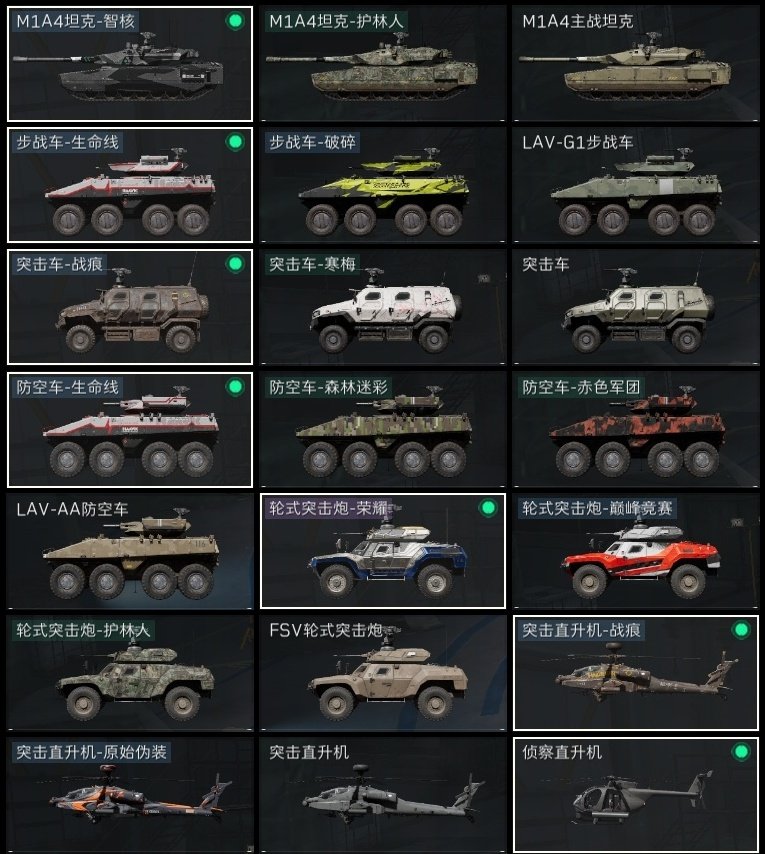The height and width of the screenshot is (854, 765).
Task: Select the blue 轮式突击炮-荣耀 skin
Action: pyautogui.click(x=383, y=551)
